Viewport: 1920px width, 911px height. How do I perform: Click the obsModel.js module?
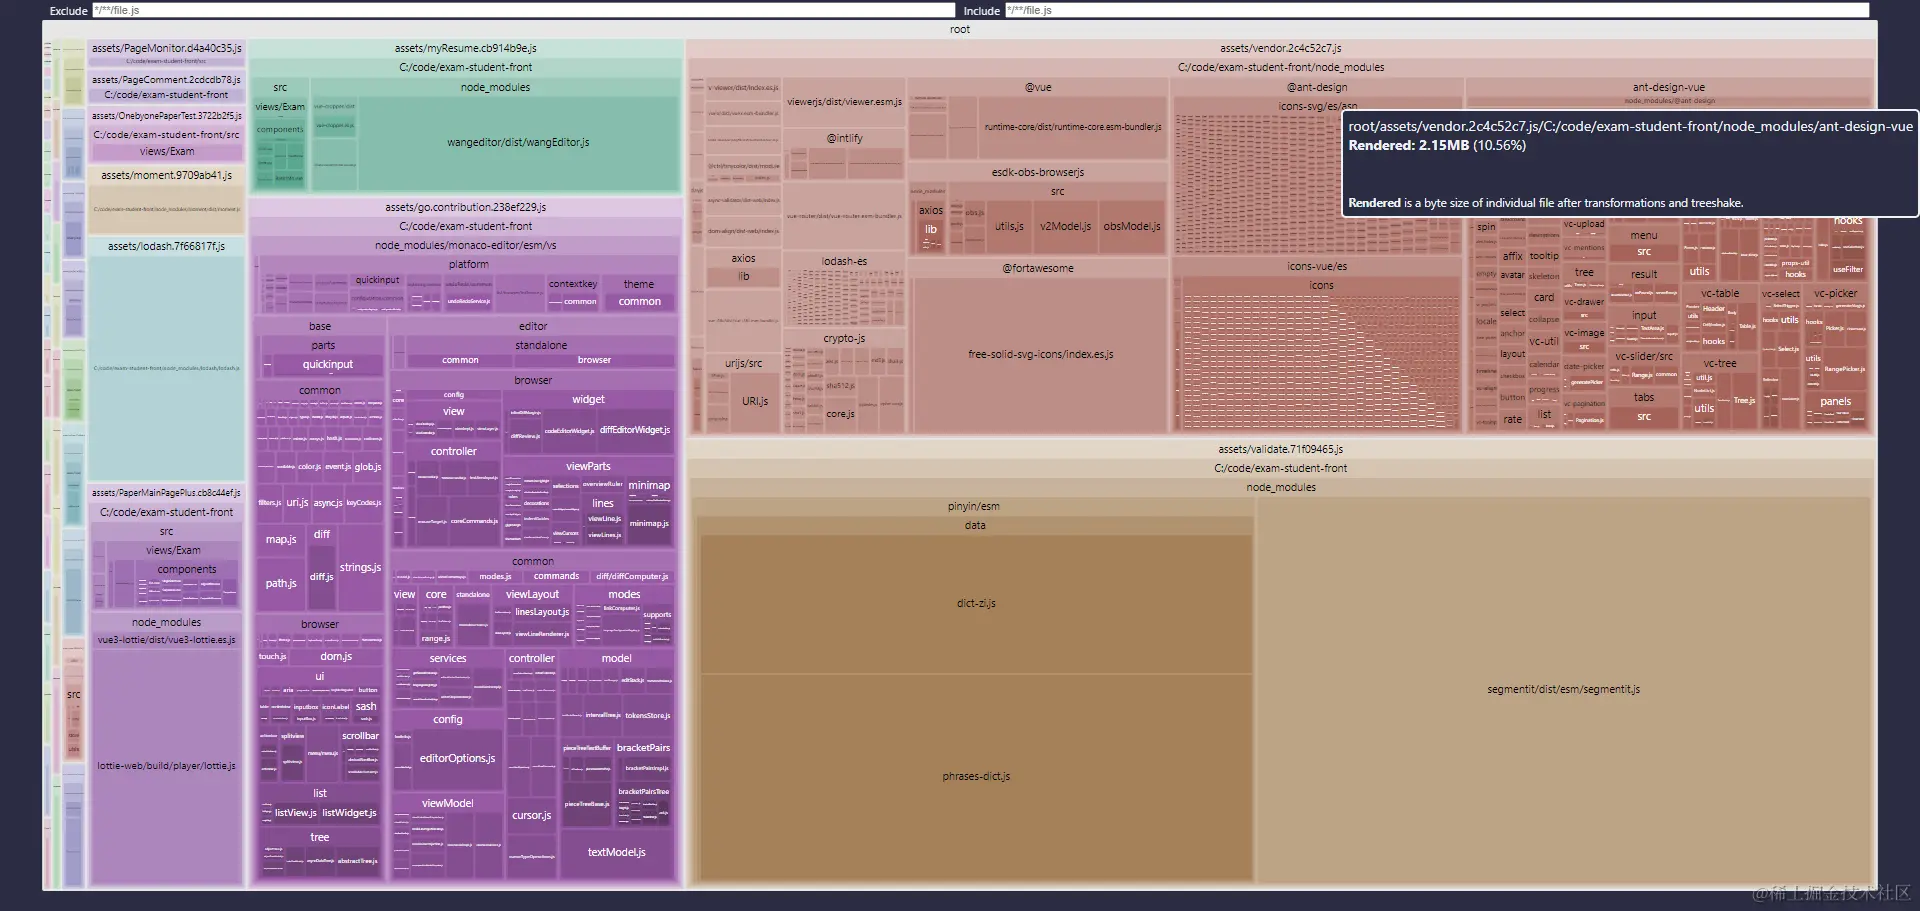[x=1132, y=226]
